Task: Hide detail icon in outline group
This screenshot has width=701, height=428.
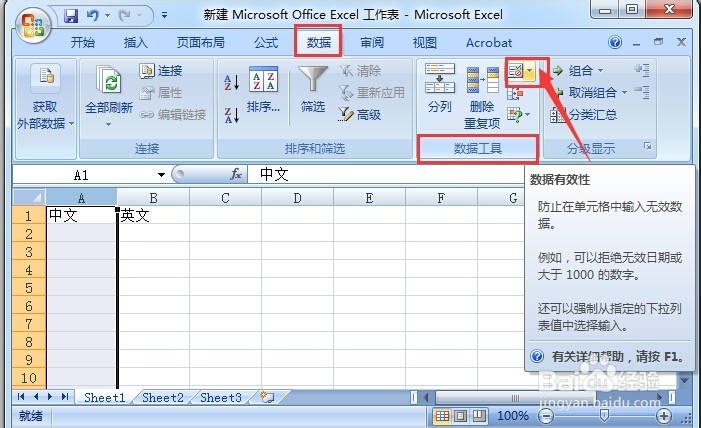Action: pyautogui.click(x=642, y=92)
